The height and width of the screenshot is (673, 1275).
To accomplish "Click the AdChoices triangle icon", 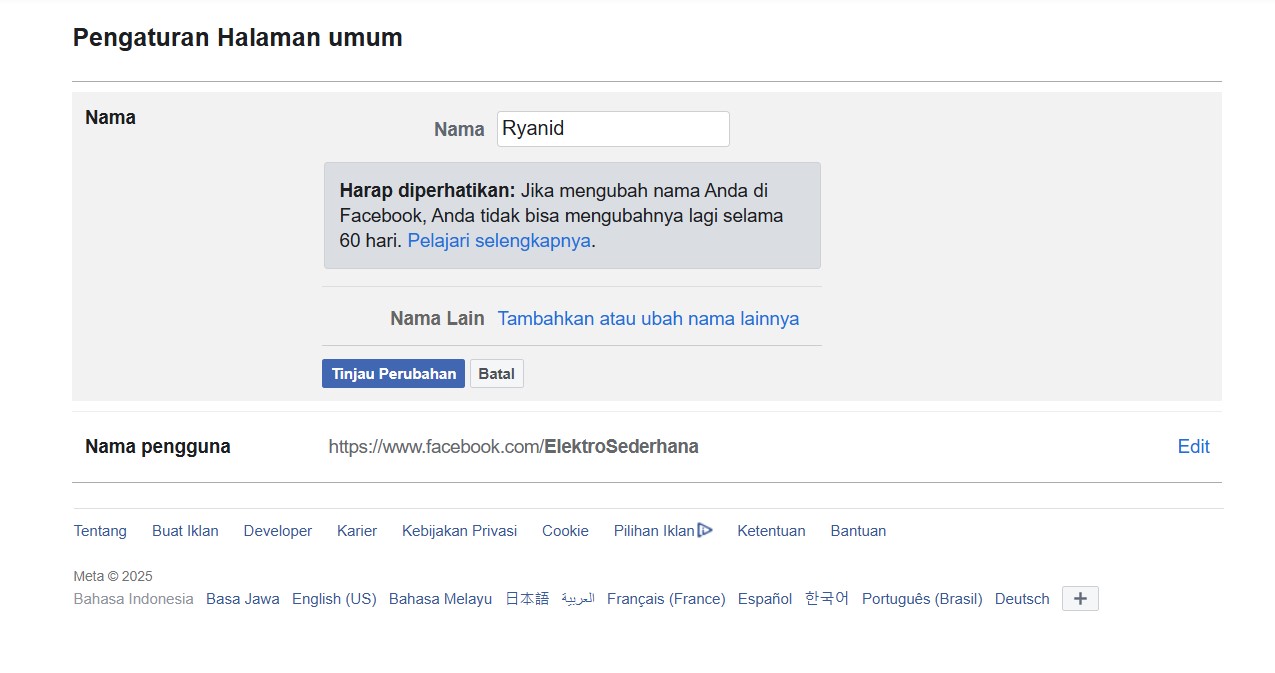I will 705,530.
